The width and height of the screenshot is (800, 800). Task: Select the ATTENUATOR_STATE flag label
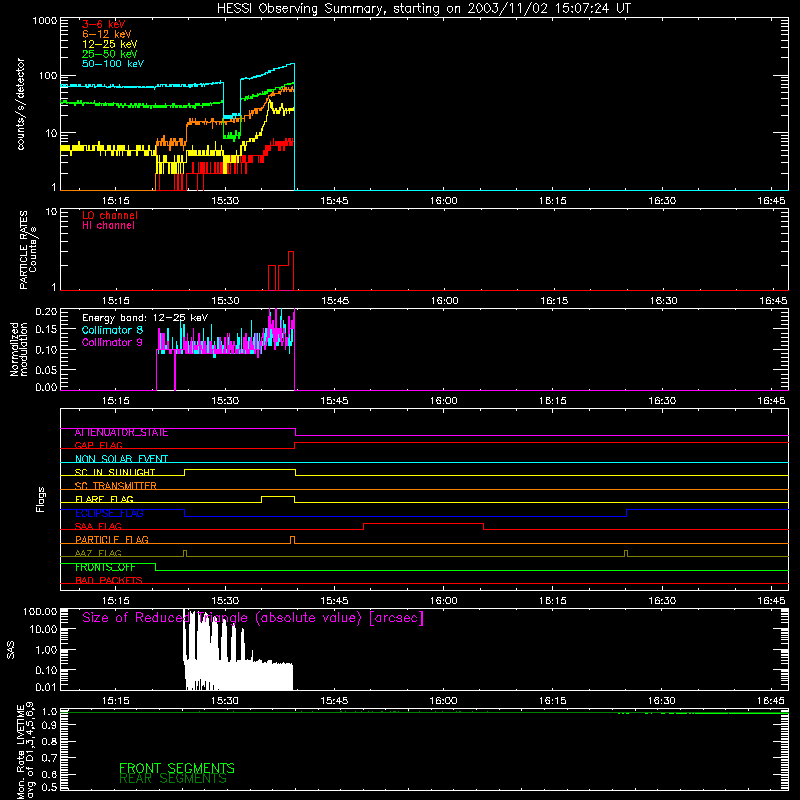pyautogui.click(x=121, y=433)
